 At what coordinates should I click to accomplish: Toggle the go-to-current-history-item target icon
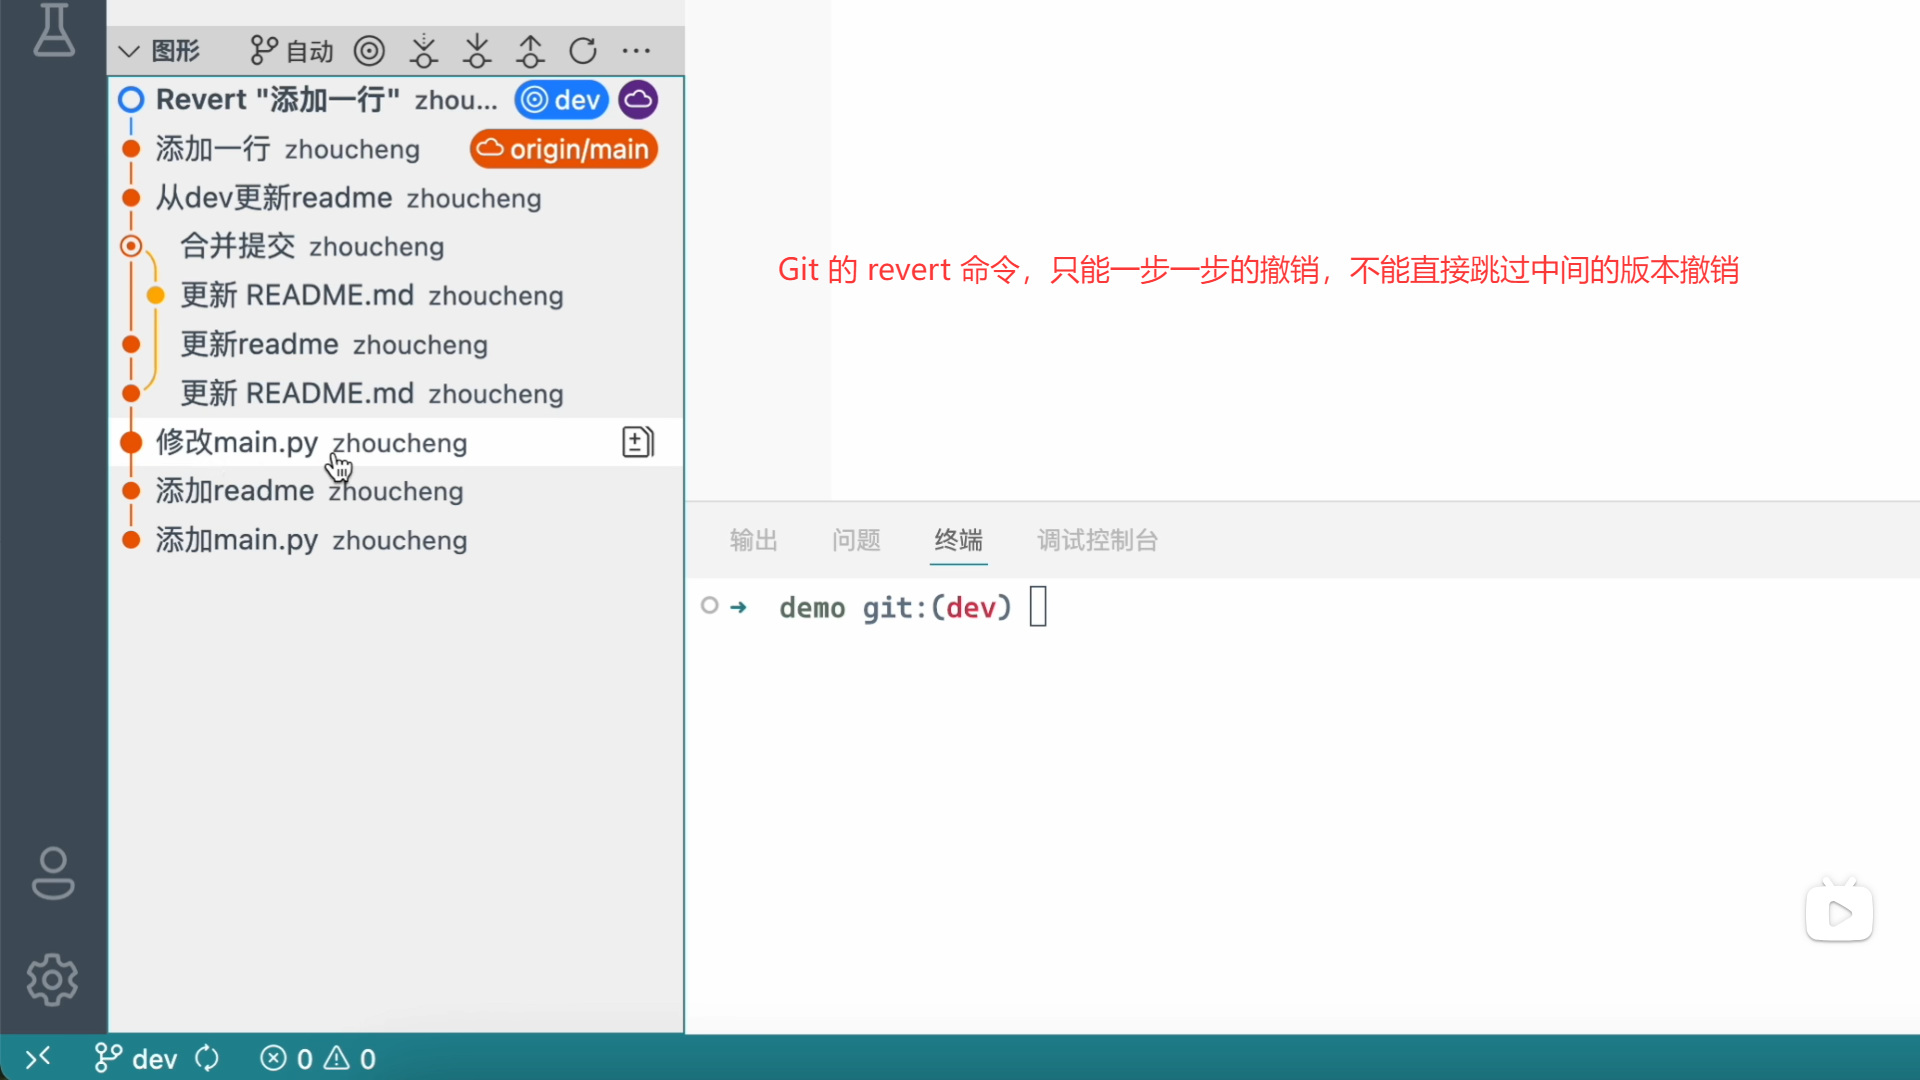[369, 50]
